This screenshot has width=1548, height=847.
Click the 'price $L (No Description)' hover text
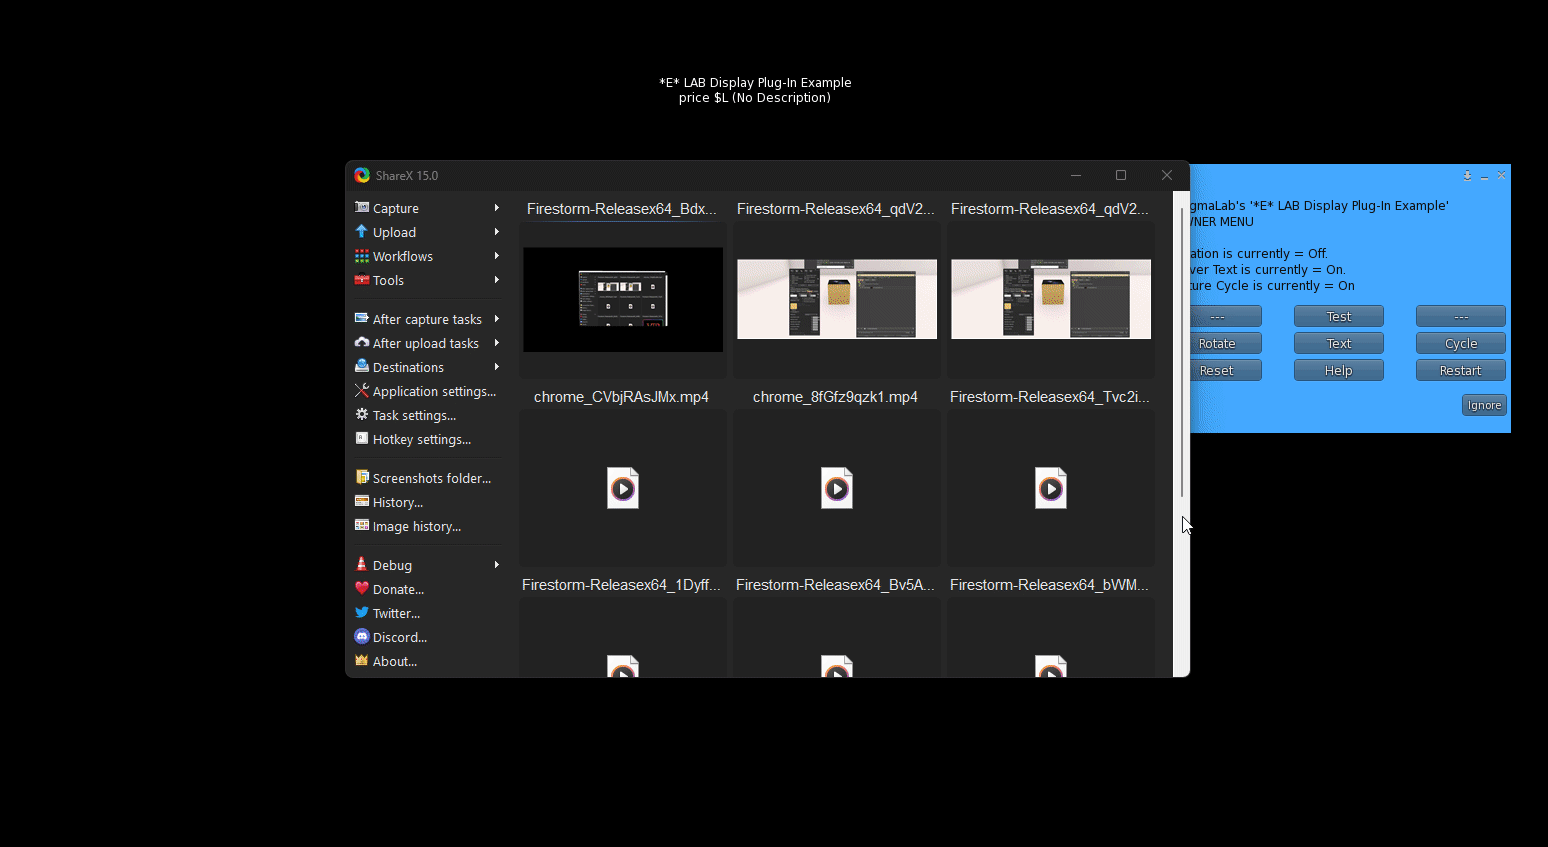point(755,98)
